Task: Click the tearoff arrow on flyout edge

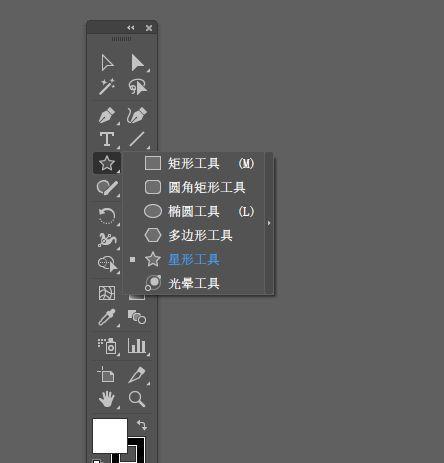Action: (269, 223)
